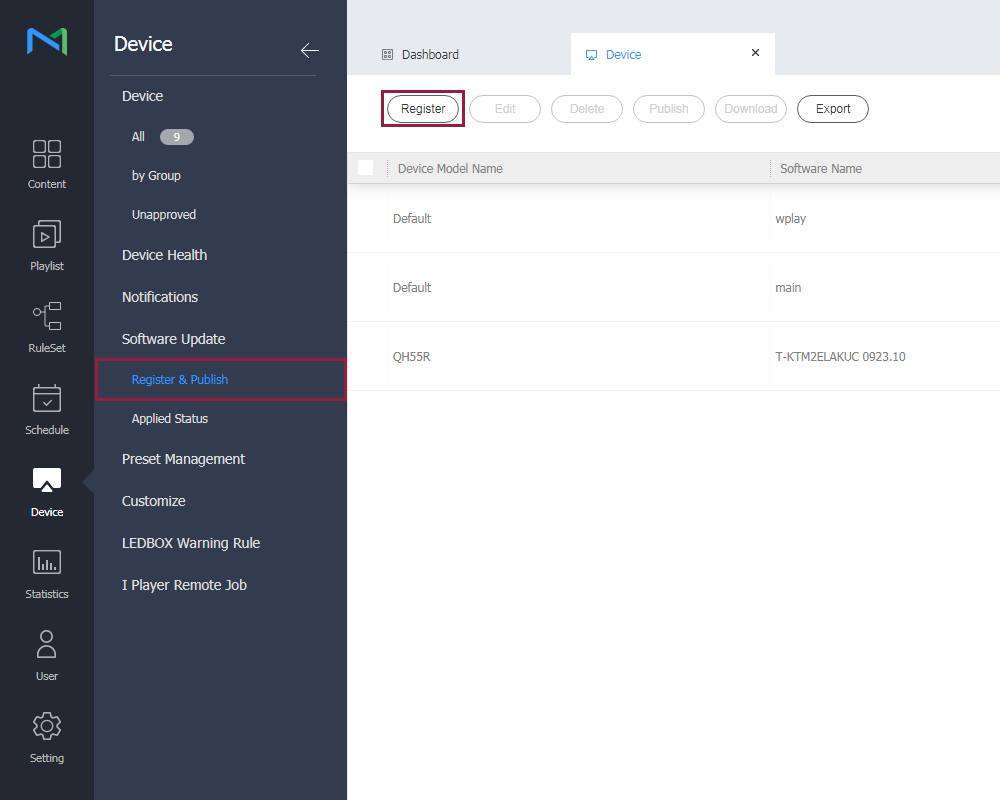Select the Applied Status submenu item

point(170,419)
